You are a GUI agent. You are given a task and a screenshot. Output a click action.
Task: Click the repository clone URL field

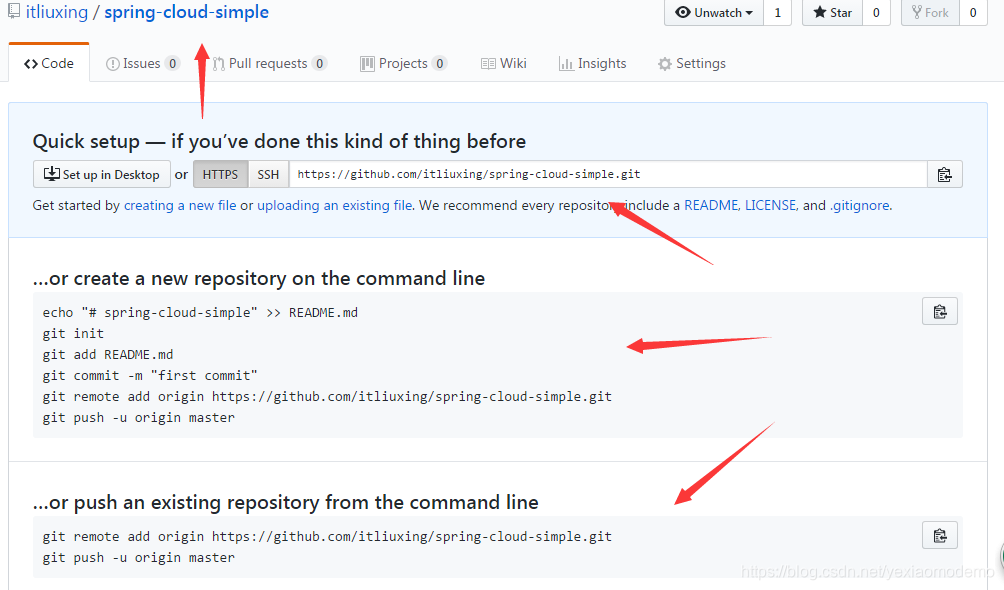pyautogui.click(x=608, y=174)
